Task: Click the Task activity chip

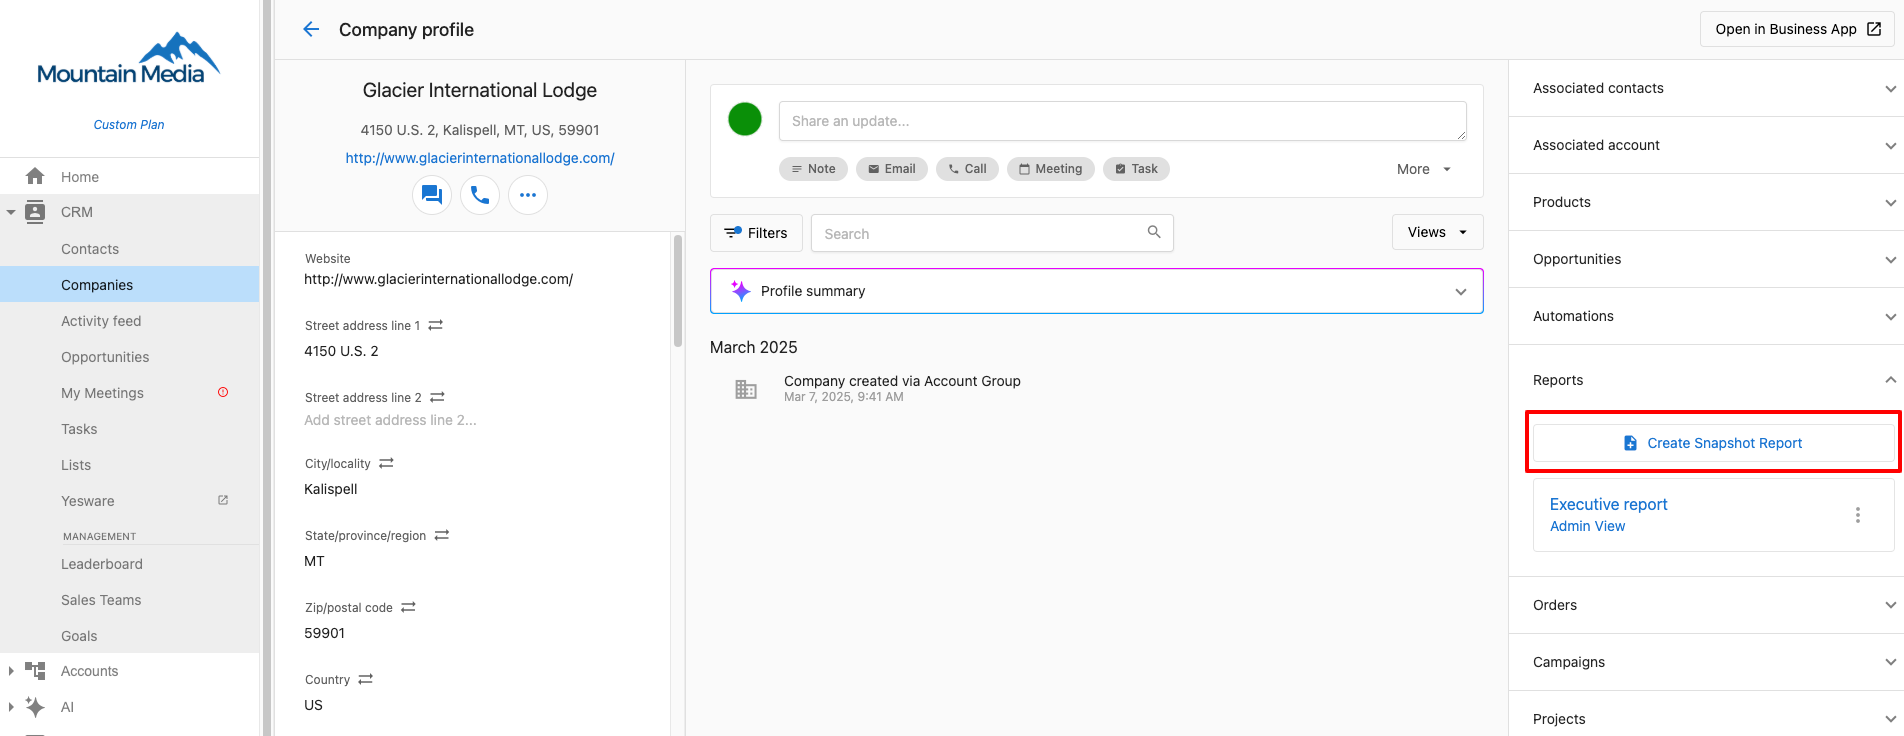Action: (1136, 169)
